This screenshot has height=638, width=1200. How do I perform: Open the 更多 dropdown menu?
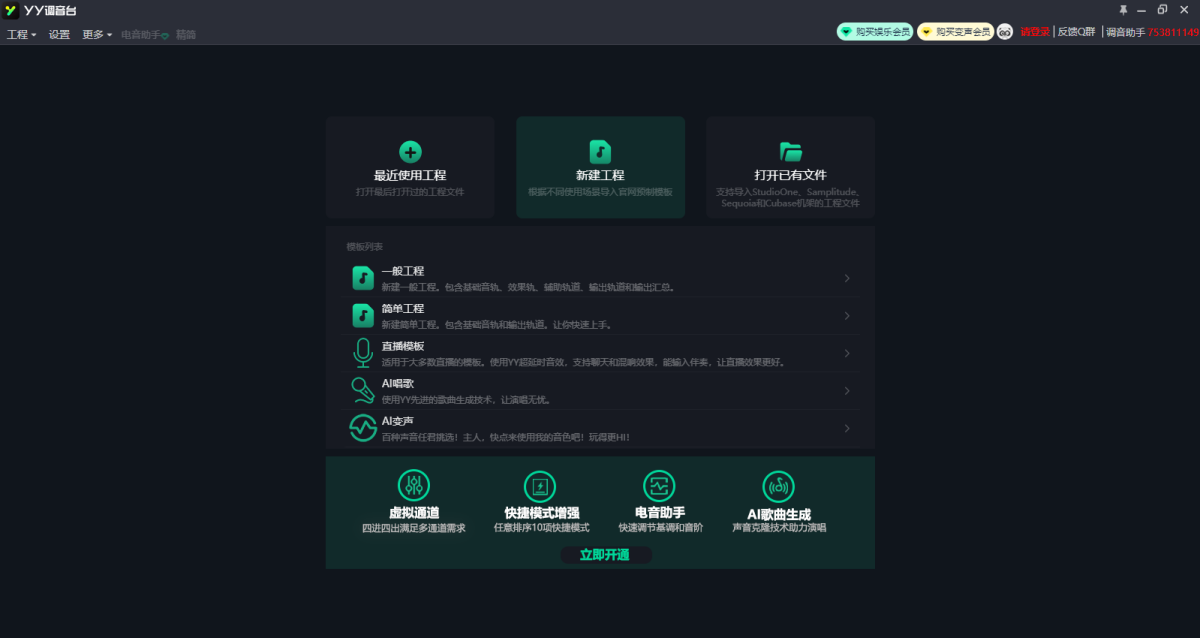96,34
